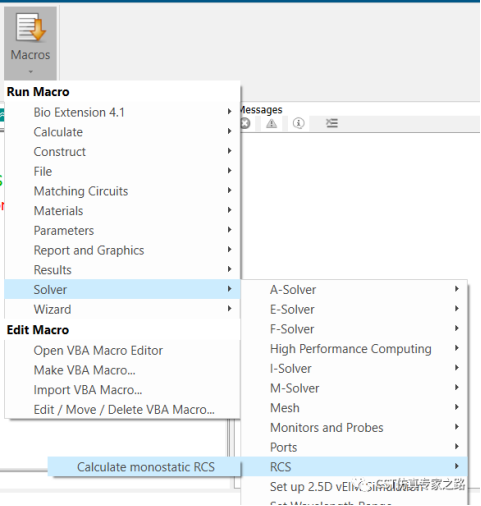Viewport: 481px width, 506px height.
Task: Toggle the info filter icon in Messages
Action: coord(298,123)
